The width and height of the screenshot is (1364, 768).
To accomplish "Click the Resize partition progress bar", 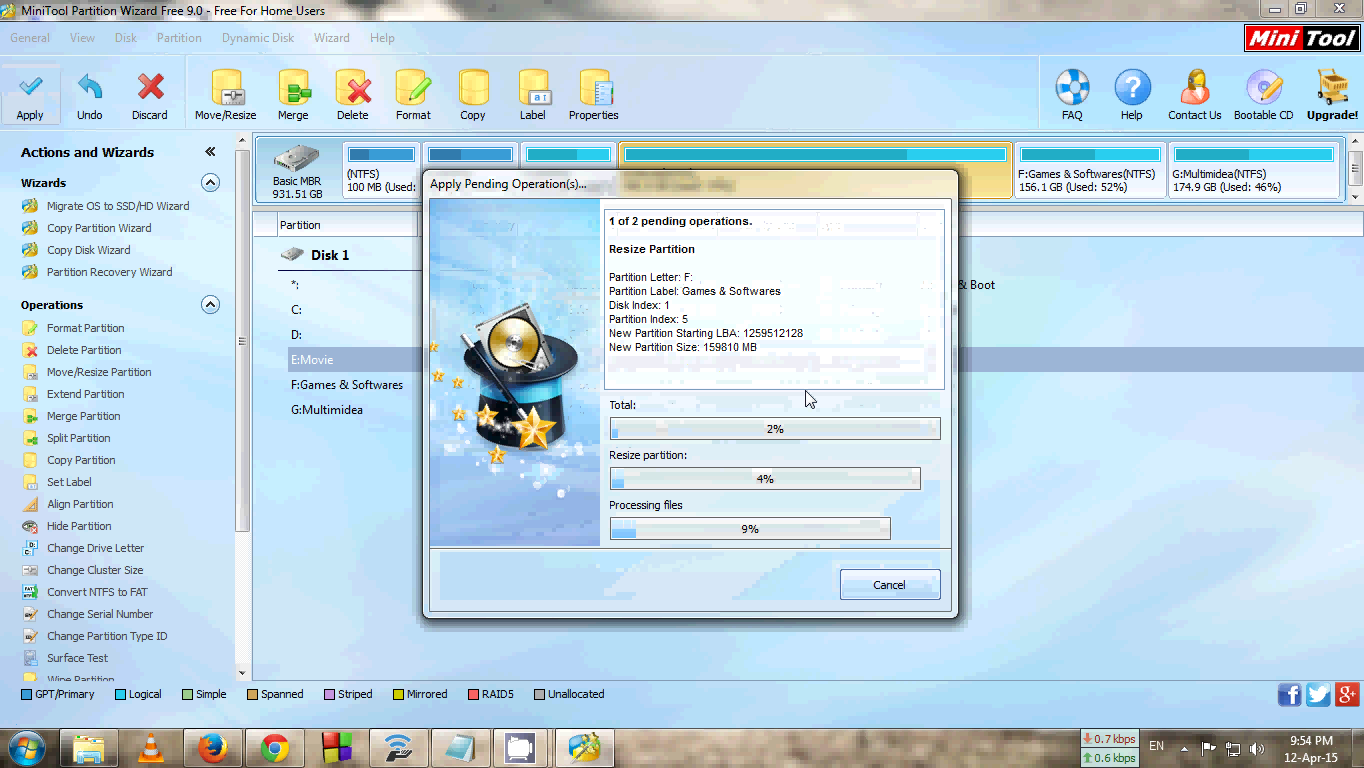I will (765, 479).
